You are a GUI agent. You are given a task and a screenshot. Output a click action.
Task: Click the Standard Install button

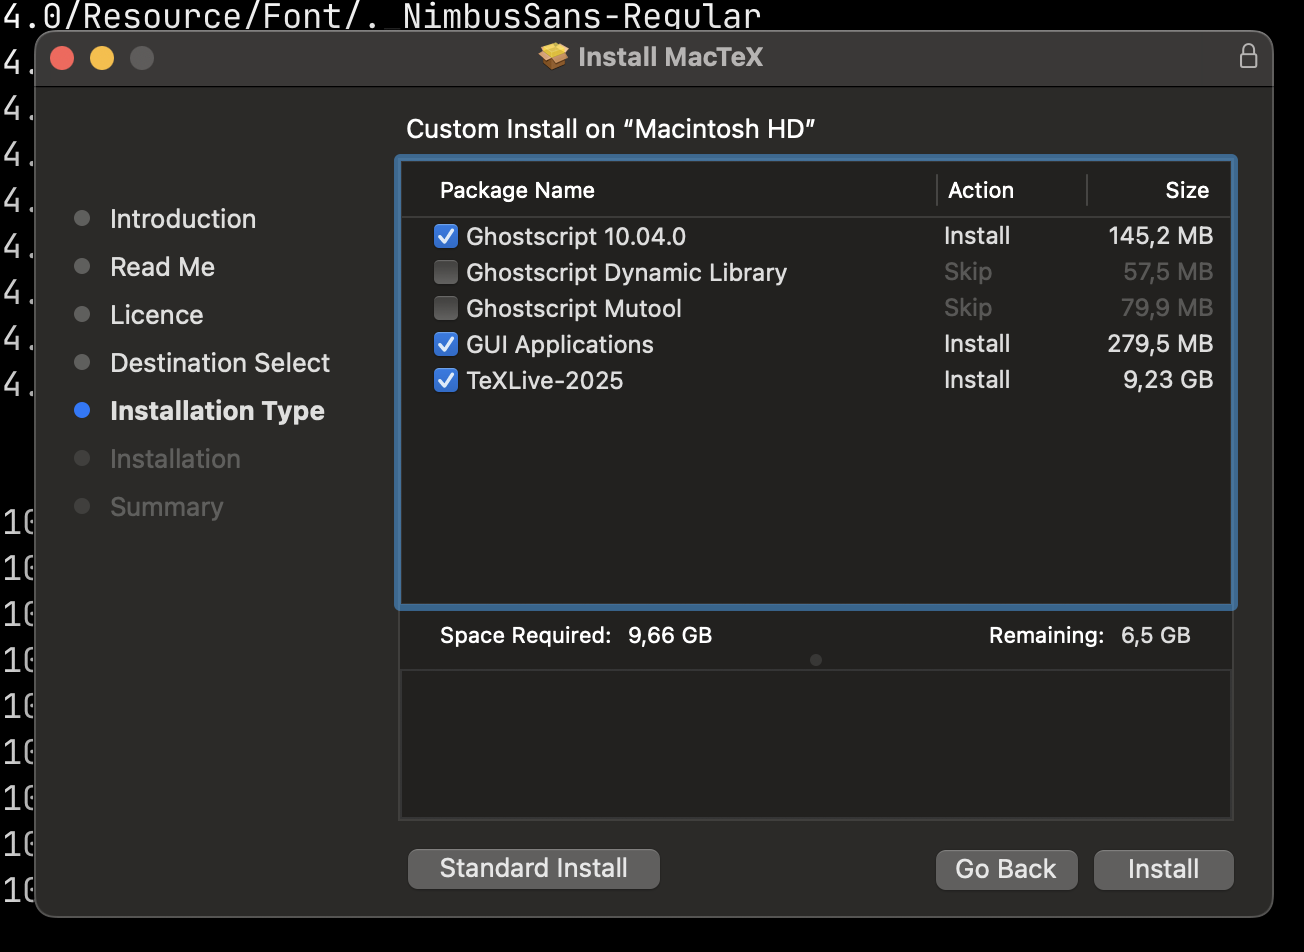click(x=533, y=869)
